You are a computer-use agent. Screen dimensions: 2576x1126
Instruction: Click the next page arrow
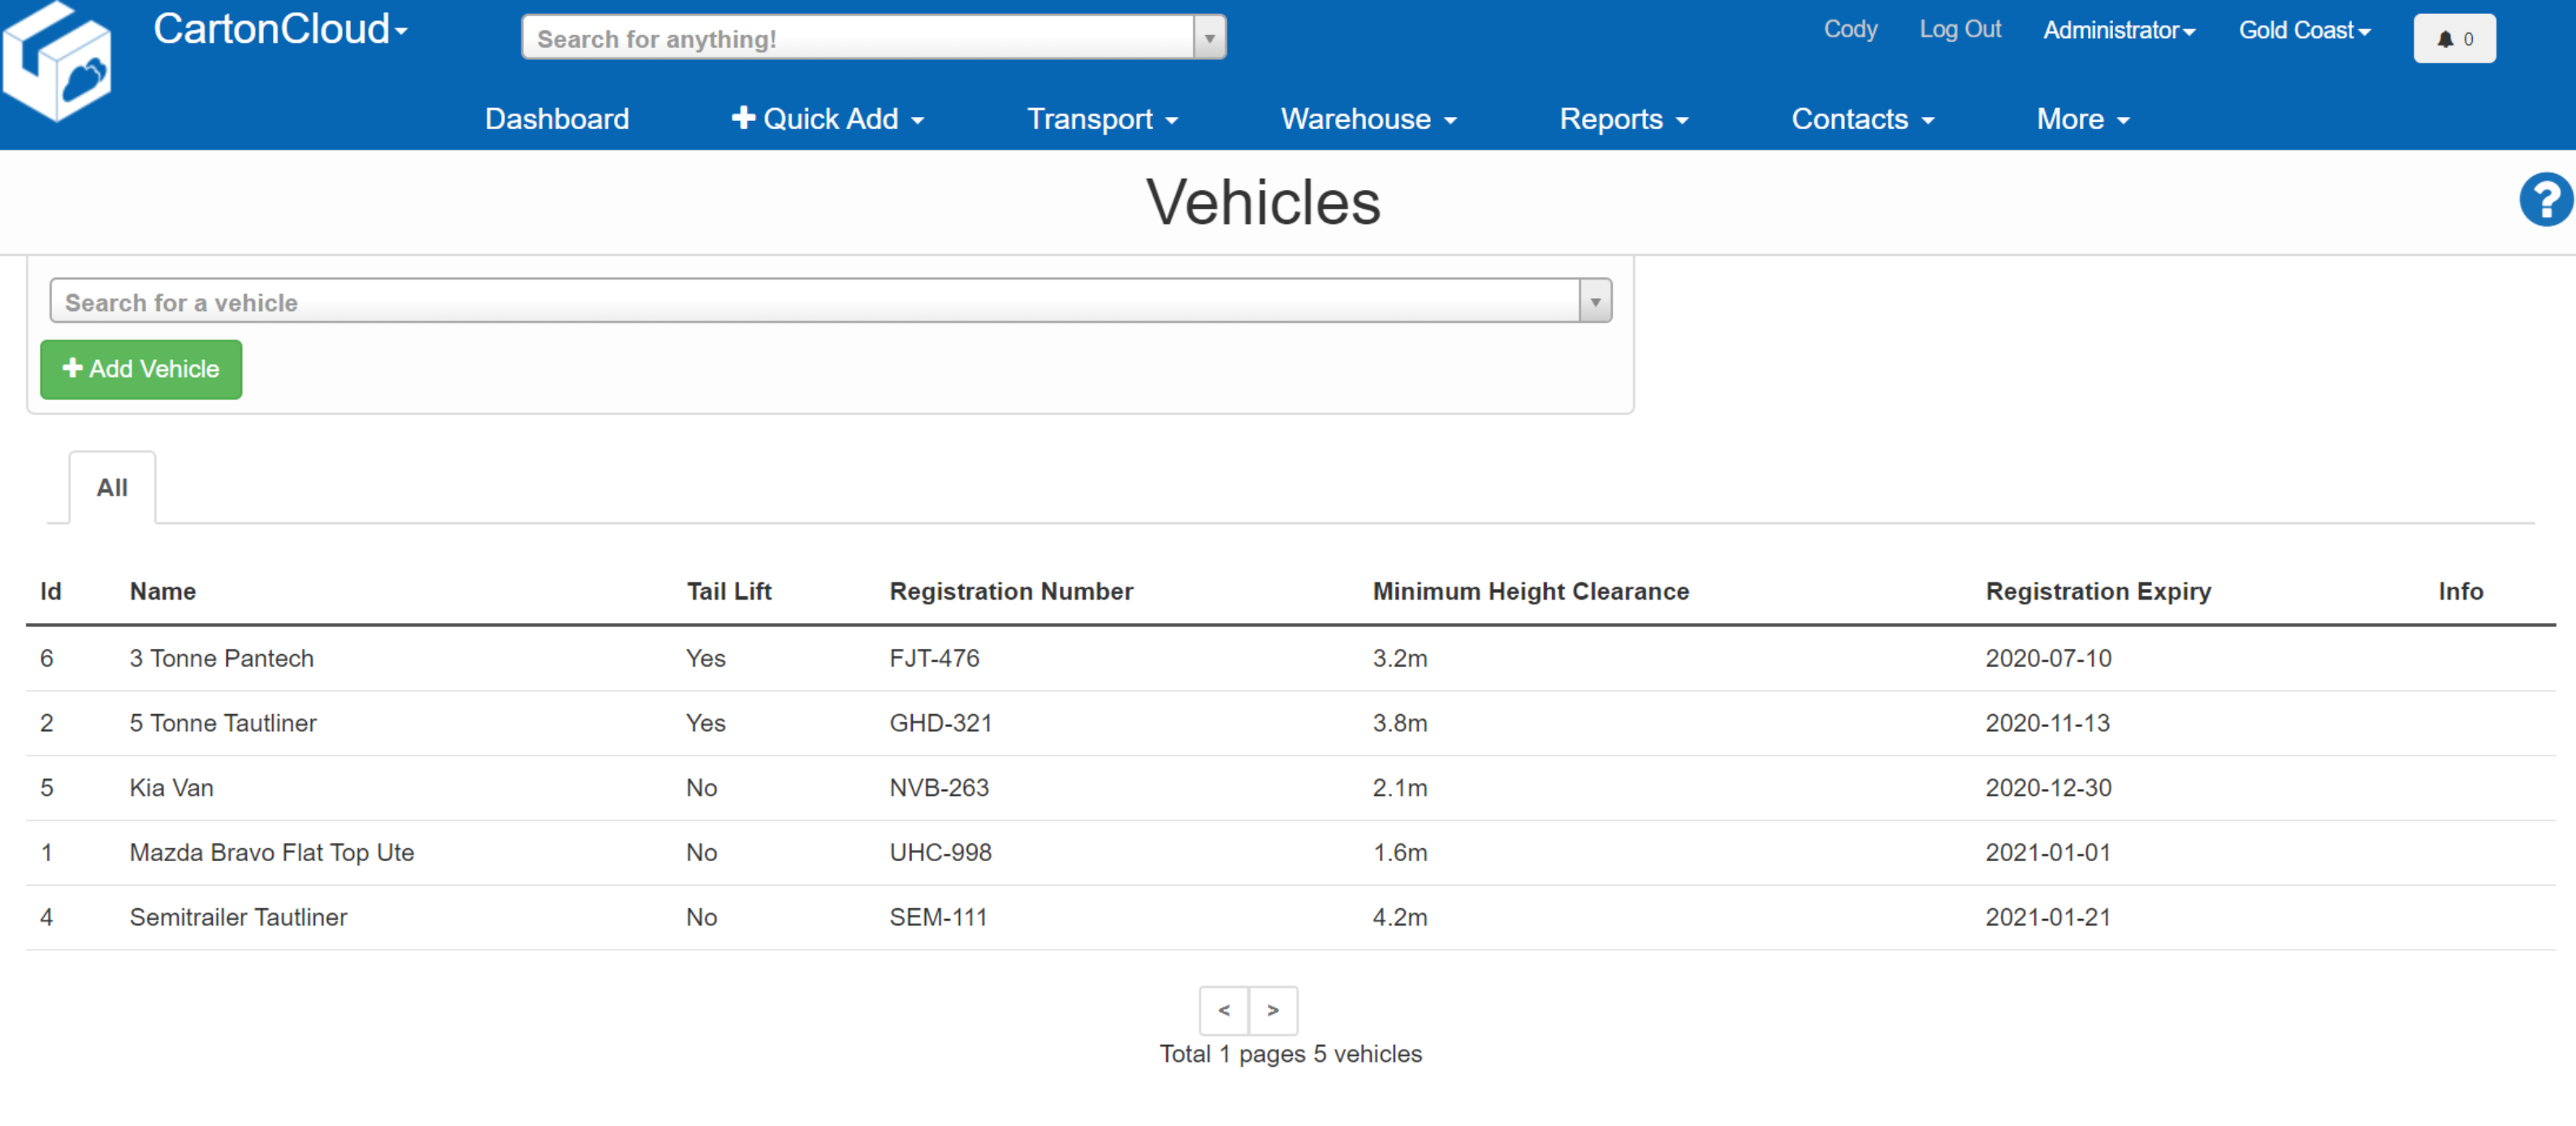click(1273, 1011)
